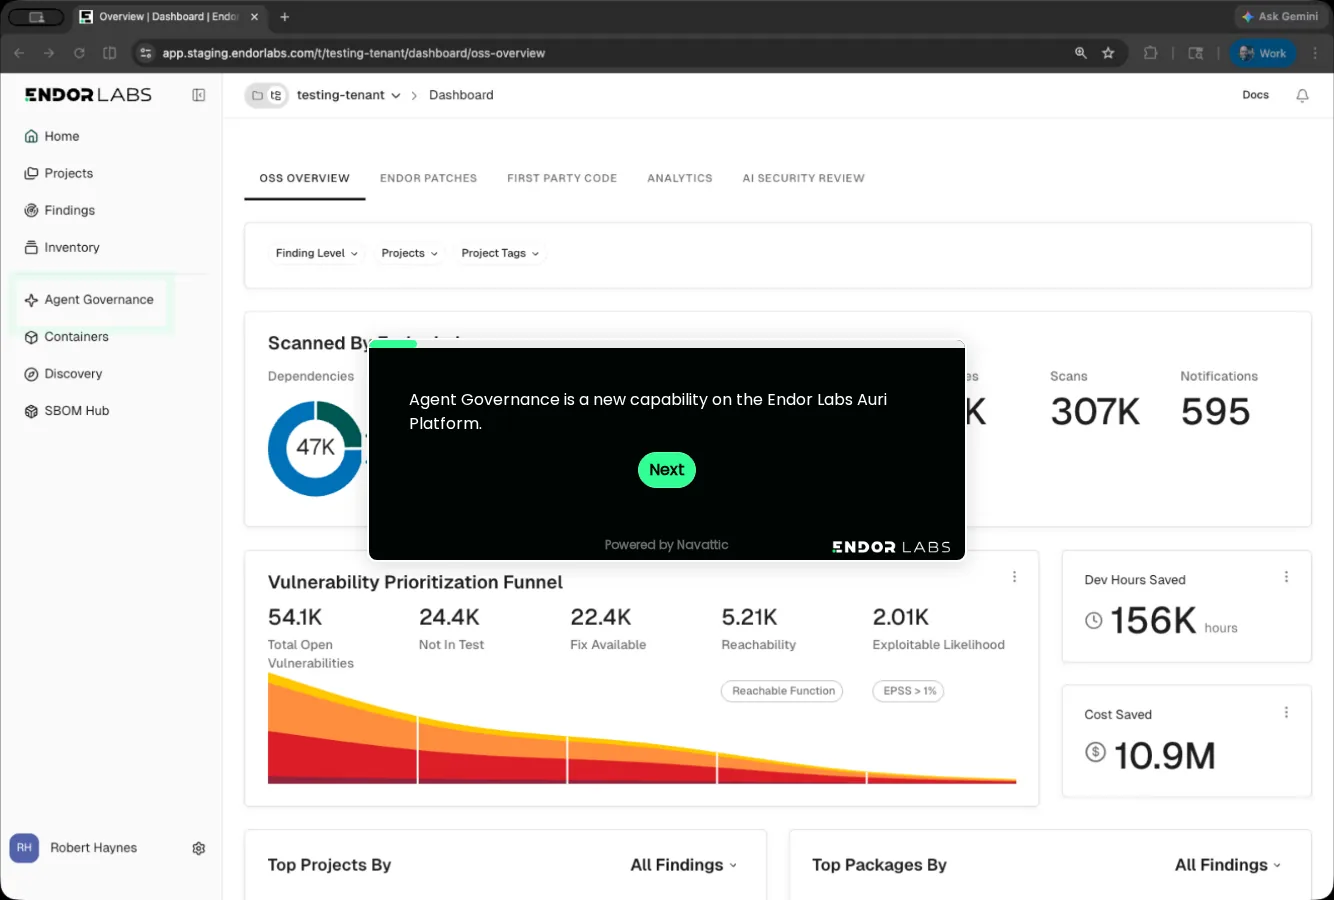1334x900 pixels.
Task: Bookmark this page with the star icon
Action: (x=1108, y=53)
